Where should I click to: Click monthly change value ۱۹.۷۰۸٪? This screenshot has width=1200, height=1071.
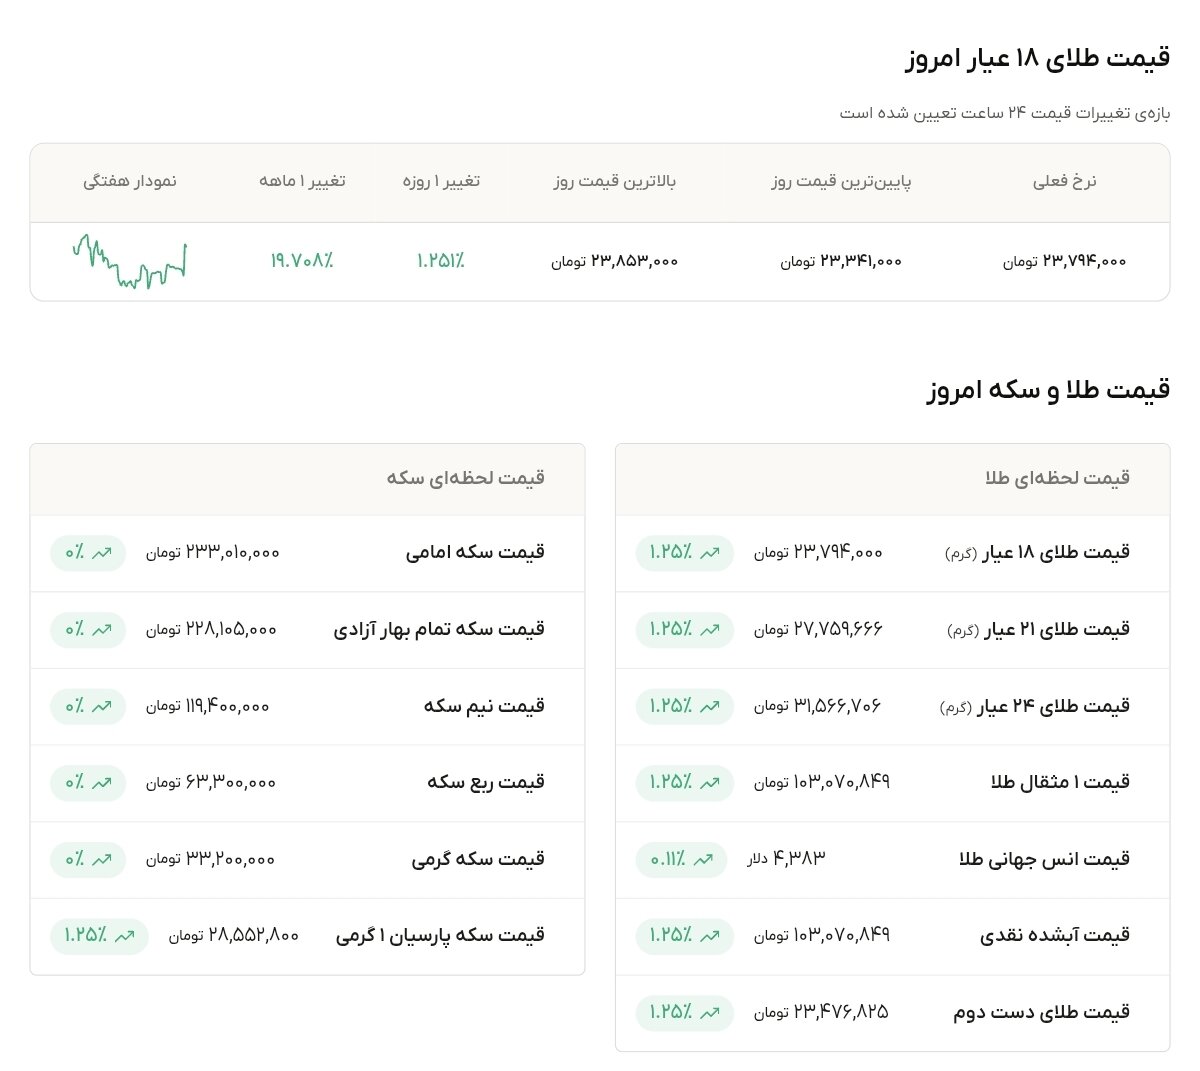tap(302, 261)
